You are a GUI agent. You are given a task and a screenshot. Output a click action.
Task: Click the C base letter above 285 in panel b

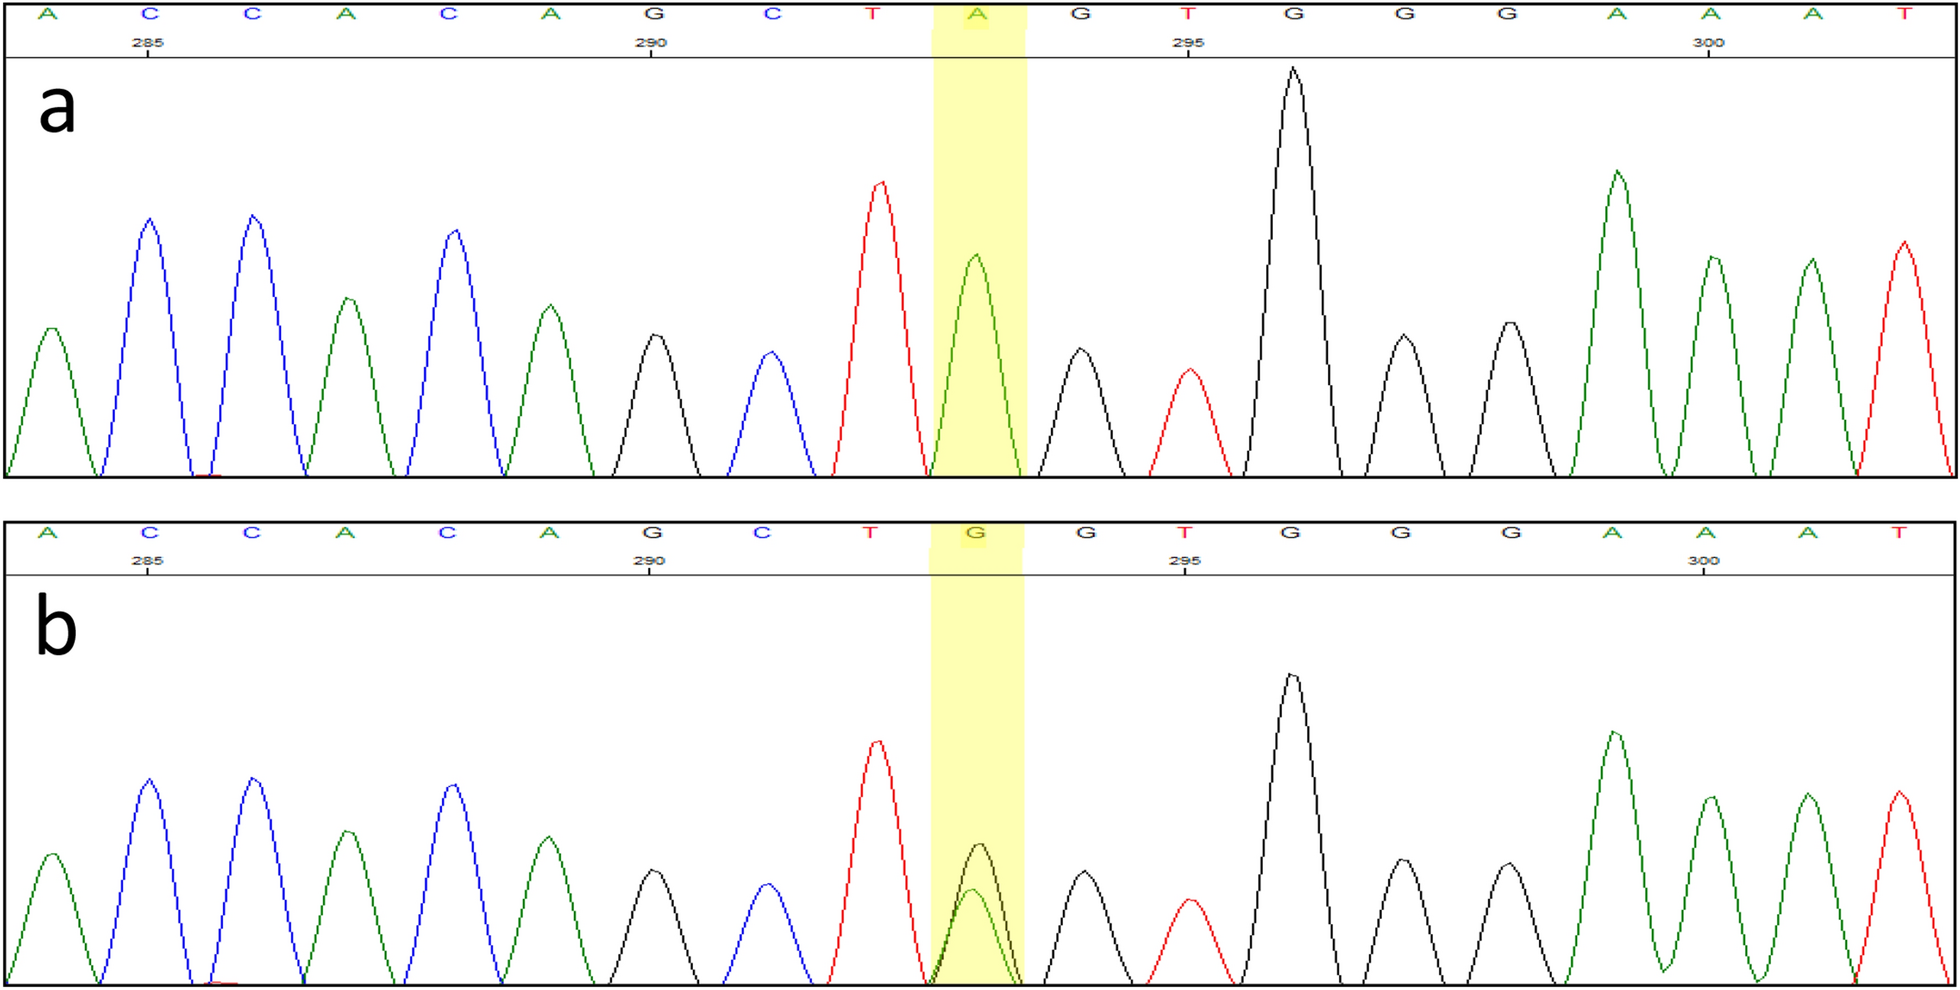coord(150,533)
